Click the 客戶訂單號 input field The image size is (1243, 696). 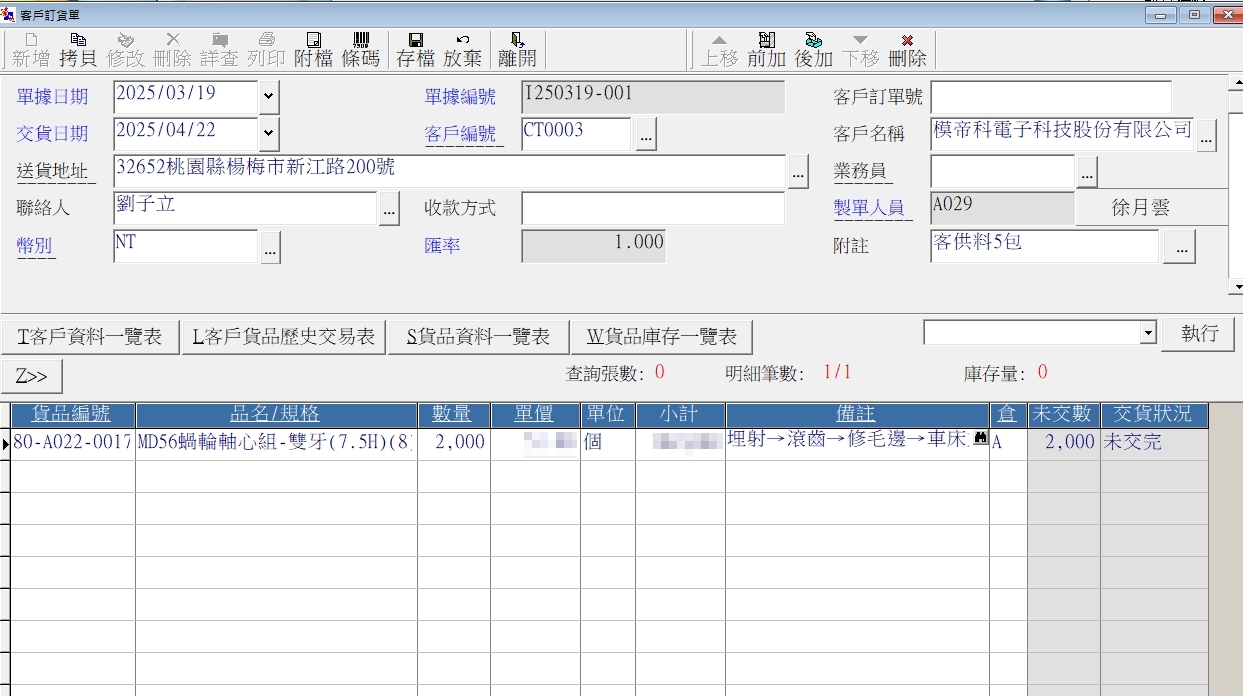click(x=1050, y=98)
